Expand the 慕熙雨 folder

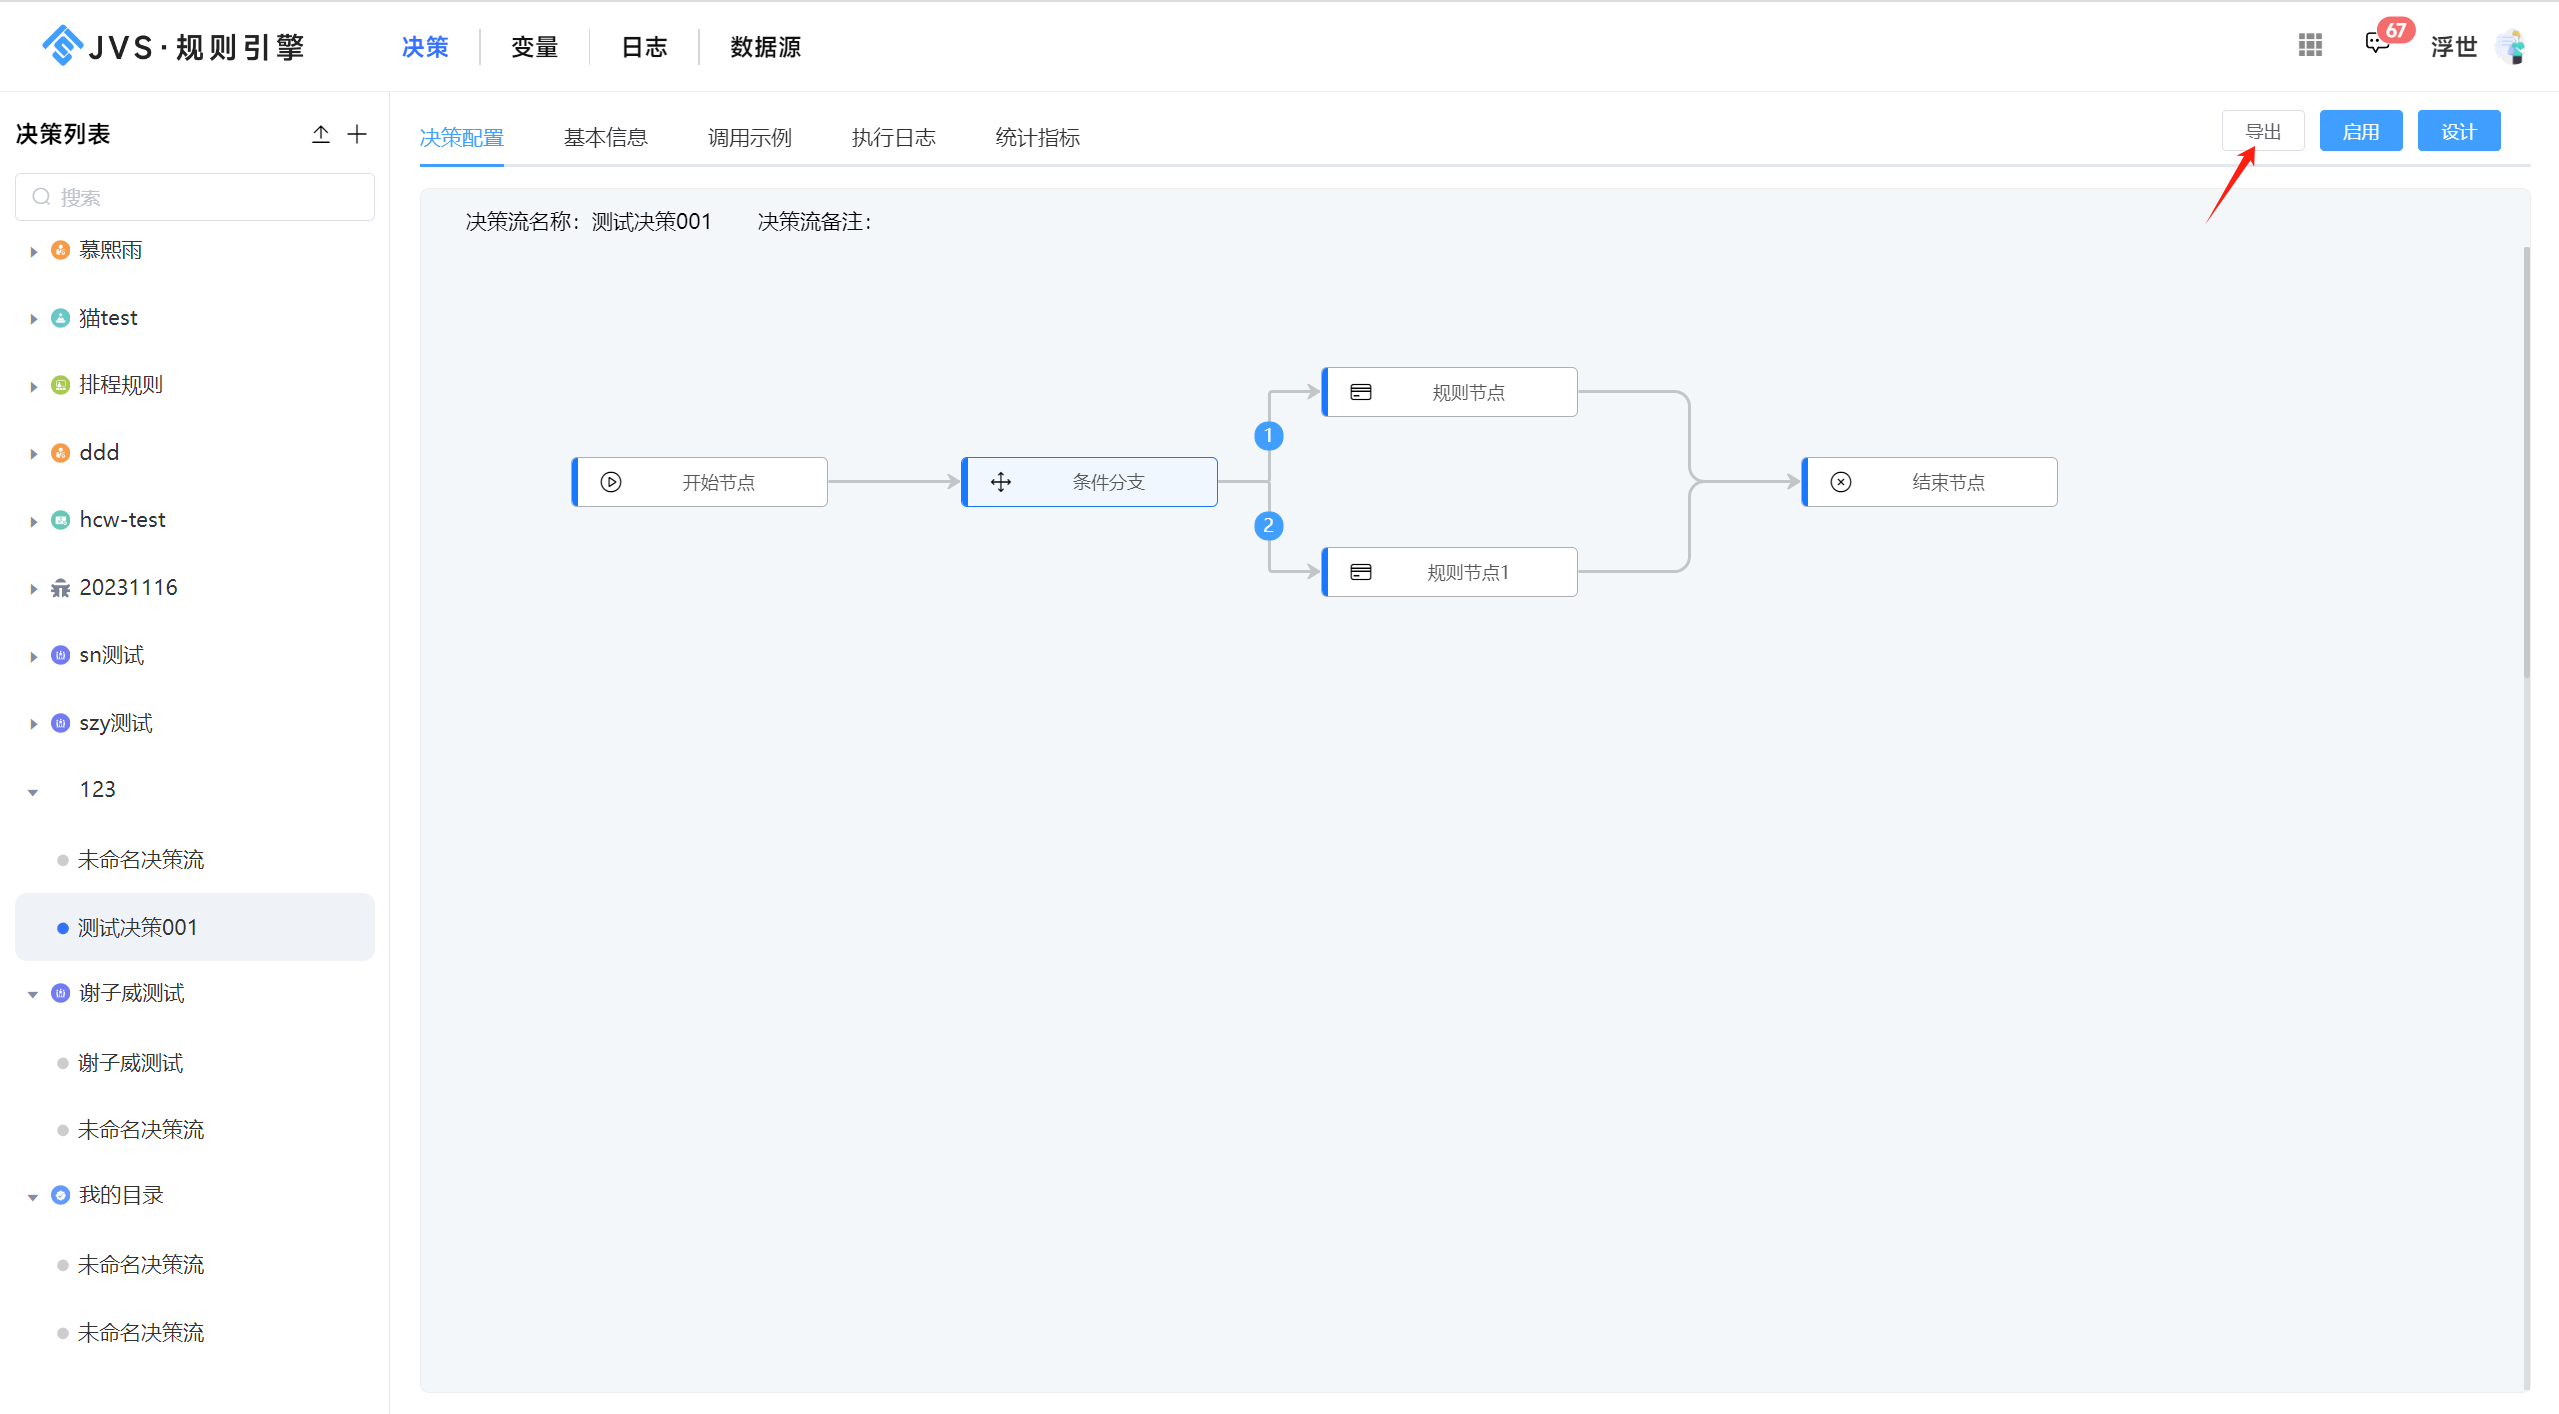click(33, 251)
